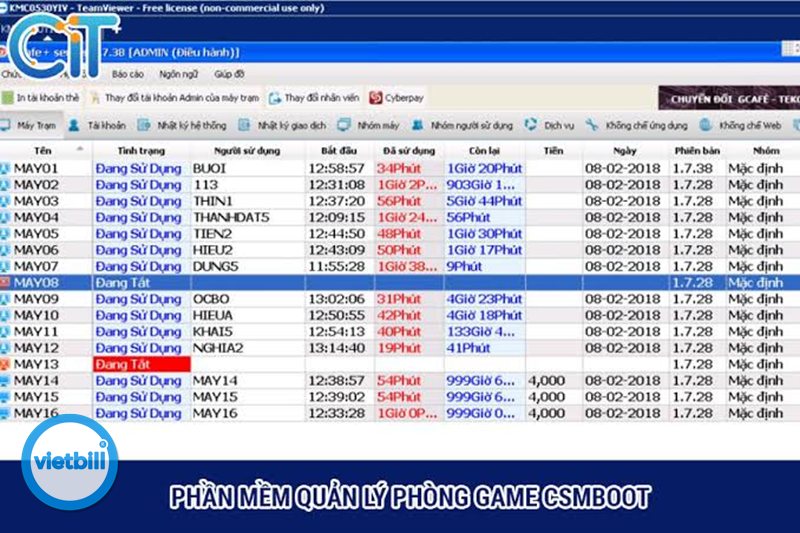The width and height of the screenshot is (800, 533).
Task: Sort by the Đã sử dụng column header
Action: (x=409, y=150)
